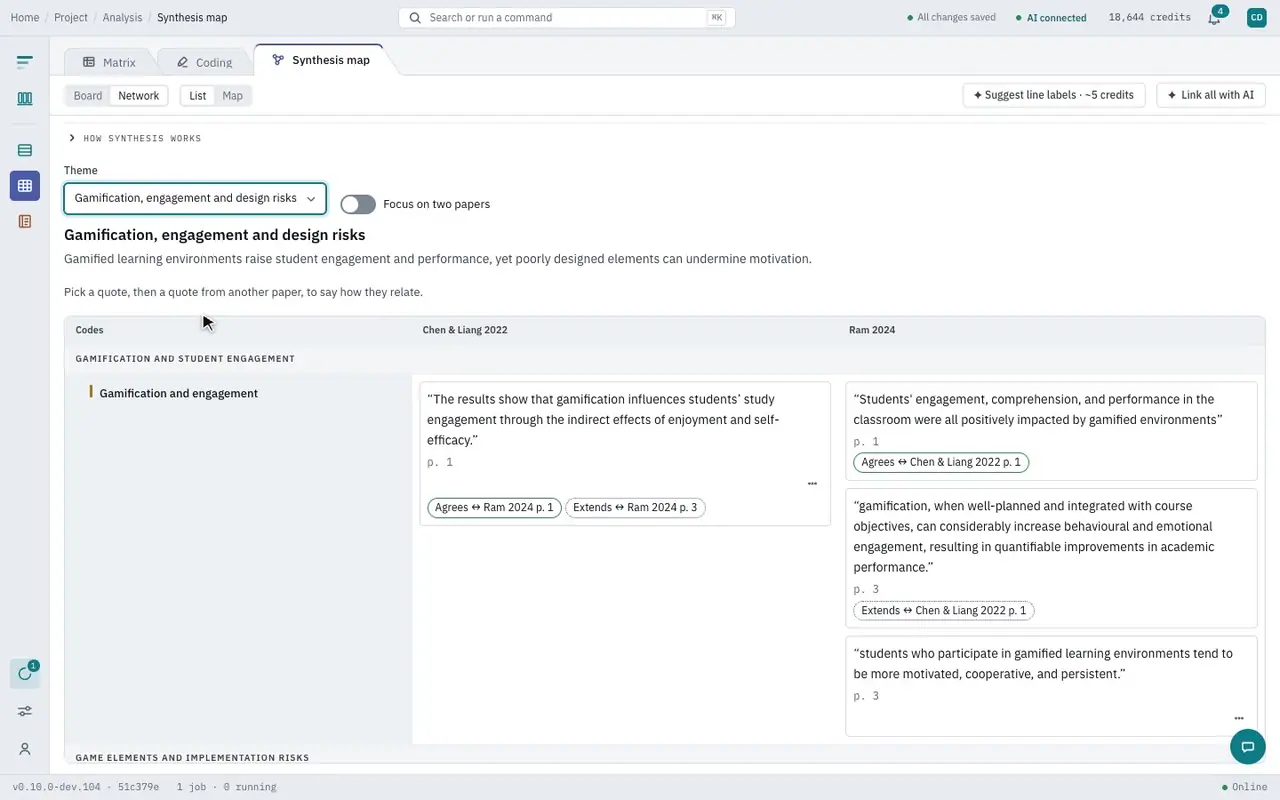1280x800 pixels.
Task: Open the chat bubble button
Action: pos(1247,746)
